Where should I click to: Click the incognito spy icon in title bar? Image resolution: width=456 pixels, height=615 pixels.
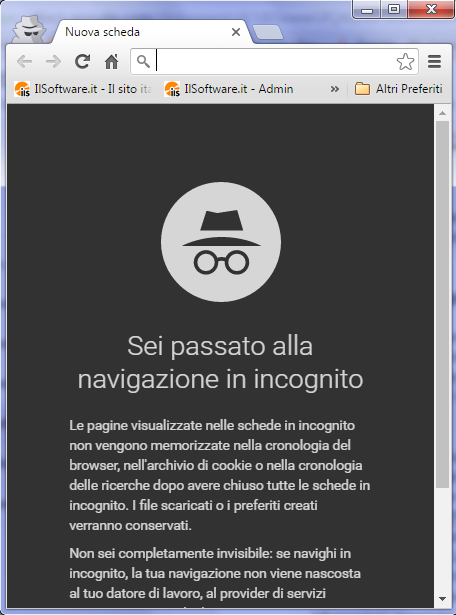(x=29, y=29)
